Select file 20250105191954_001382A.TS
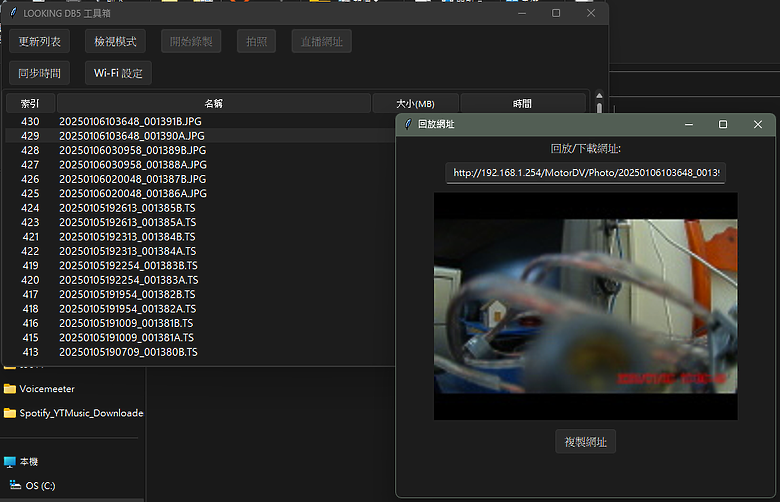 pos(128,309)
